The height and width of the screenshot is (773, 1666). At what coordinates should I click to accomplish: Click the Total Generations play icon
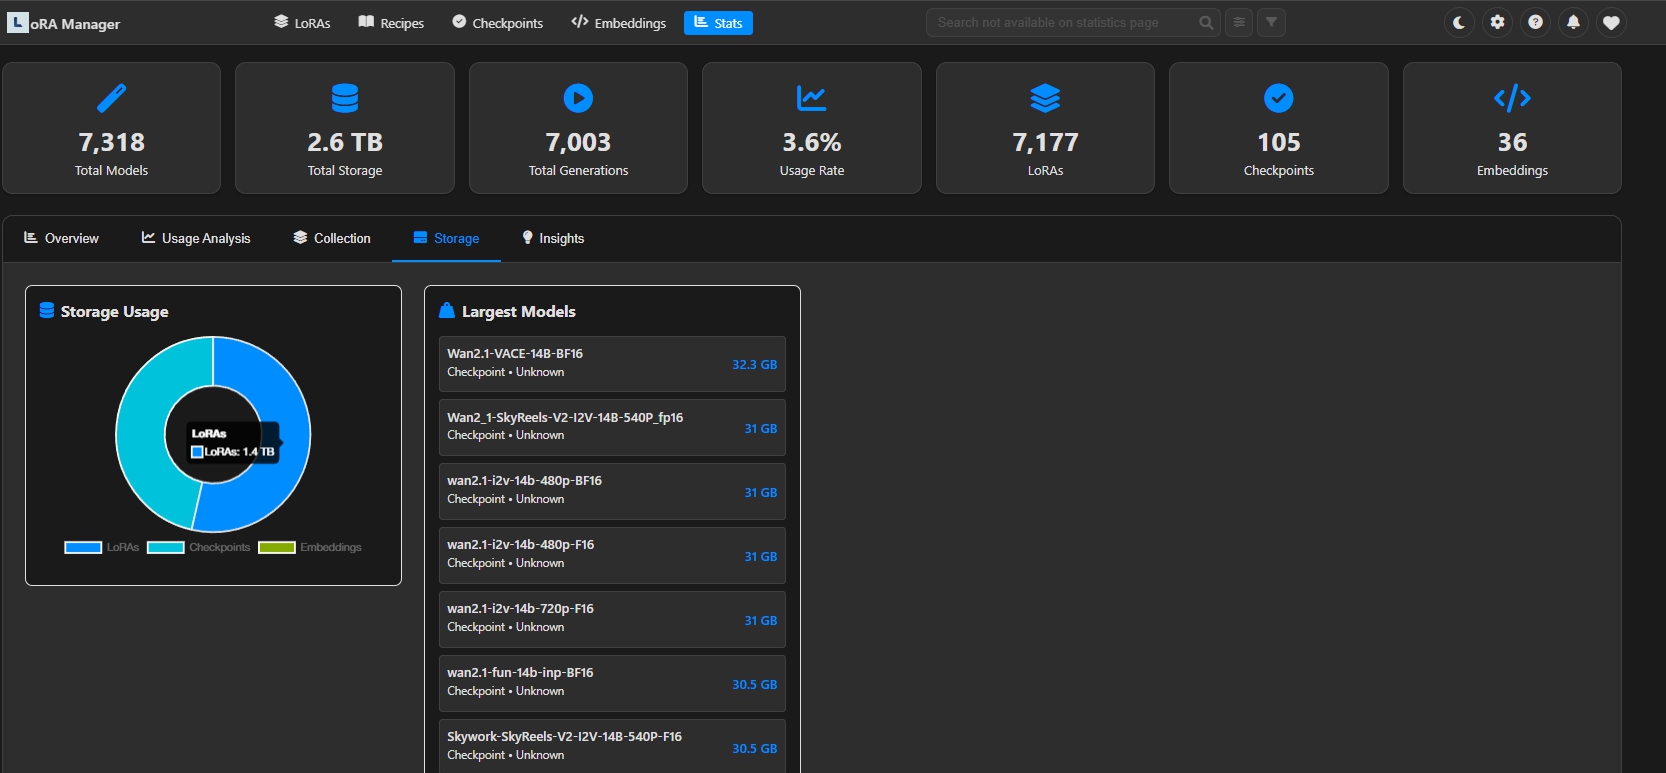578,98
